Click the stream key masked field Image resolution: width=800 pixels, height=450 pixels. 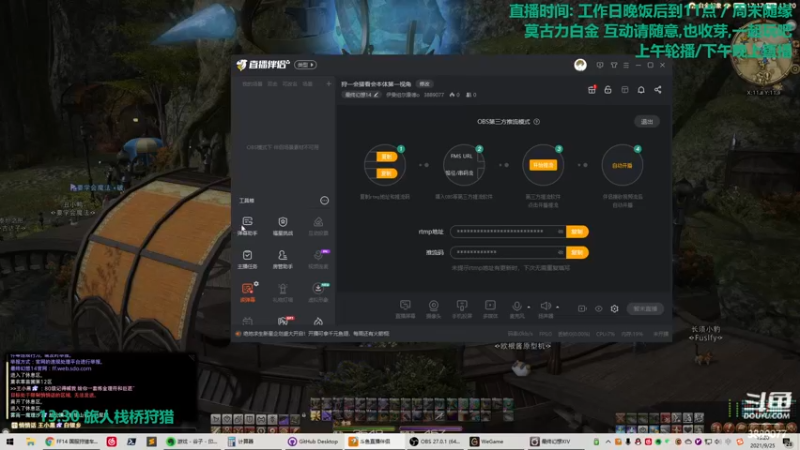pyautogui.click(x=508, y=252)
